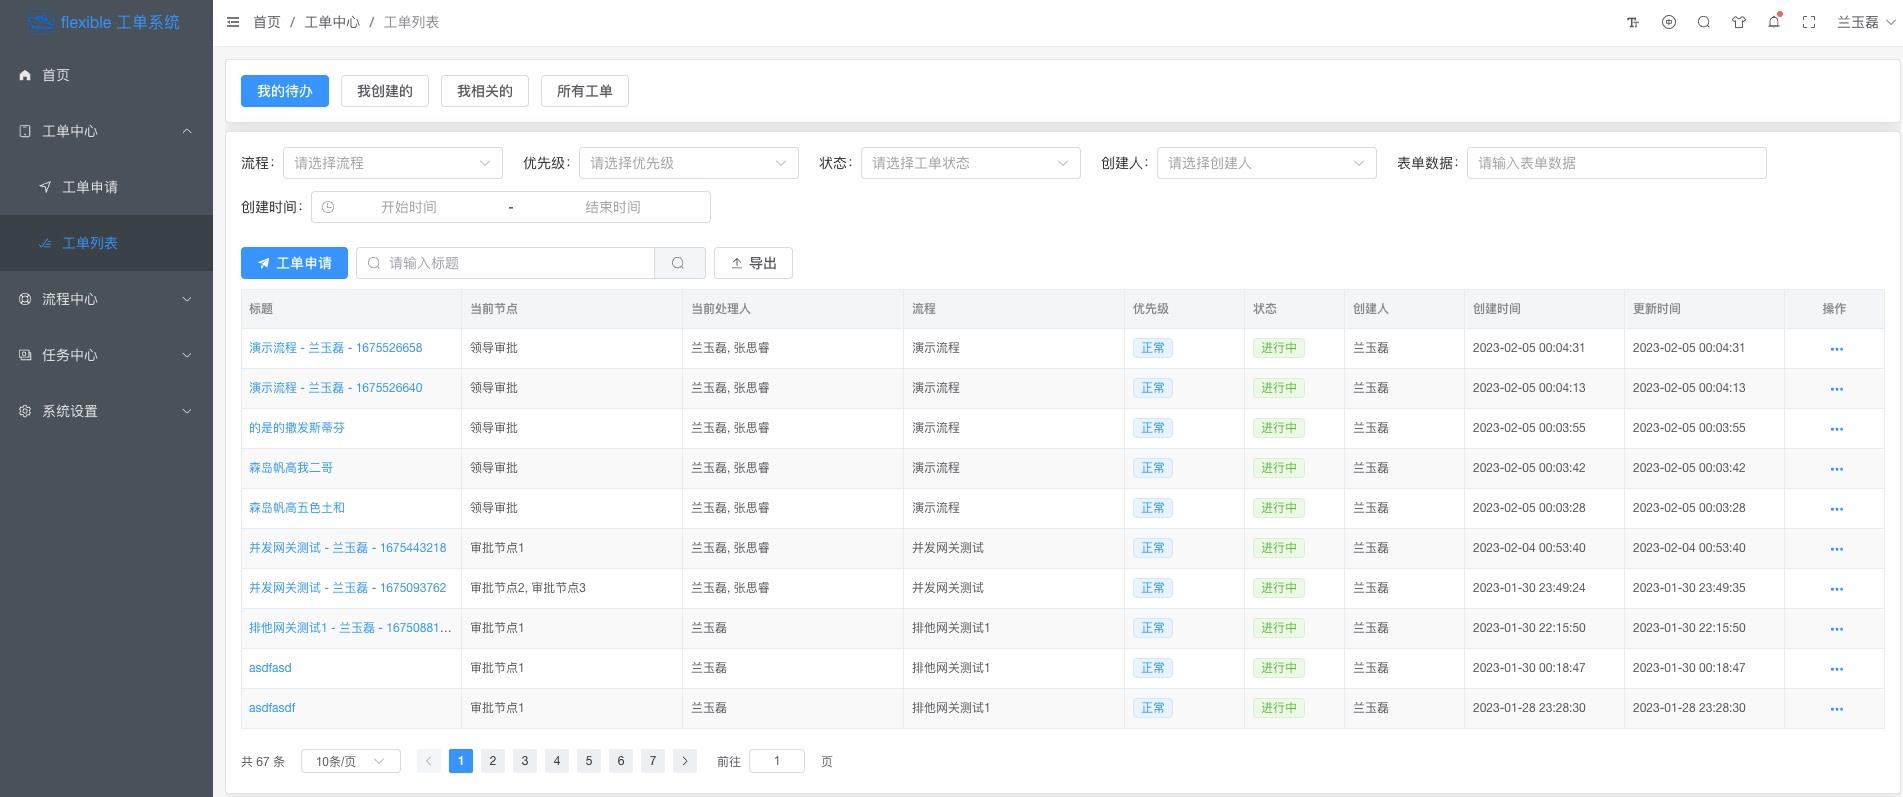Viewport: 1903px width, 797px height.
Task: Open the theme shirt icon
Action: tap(1739, 22)
